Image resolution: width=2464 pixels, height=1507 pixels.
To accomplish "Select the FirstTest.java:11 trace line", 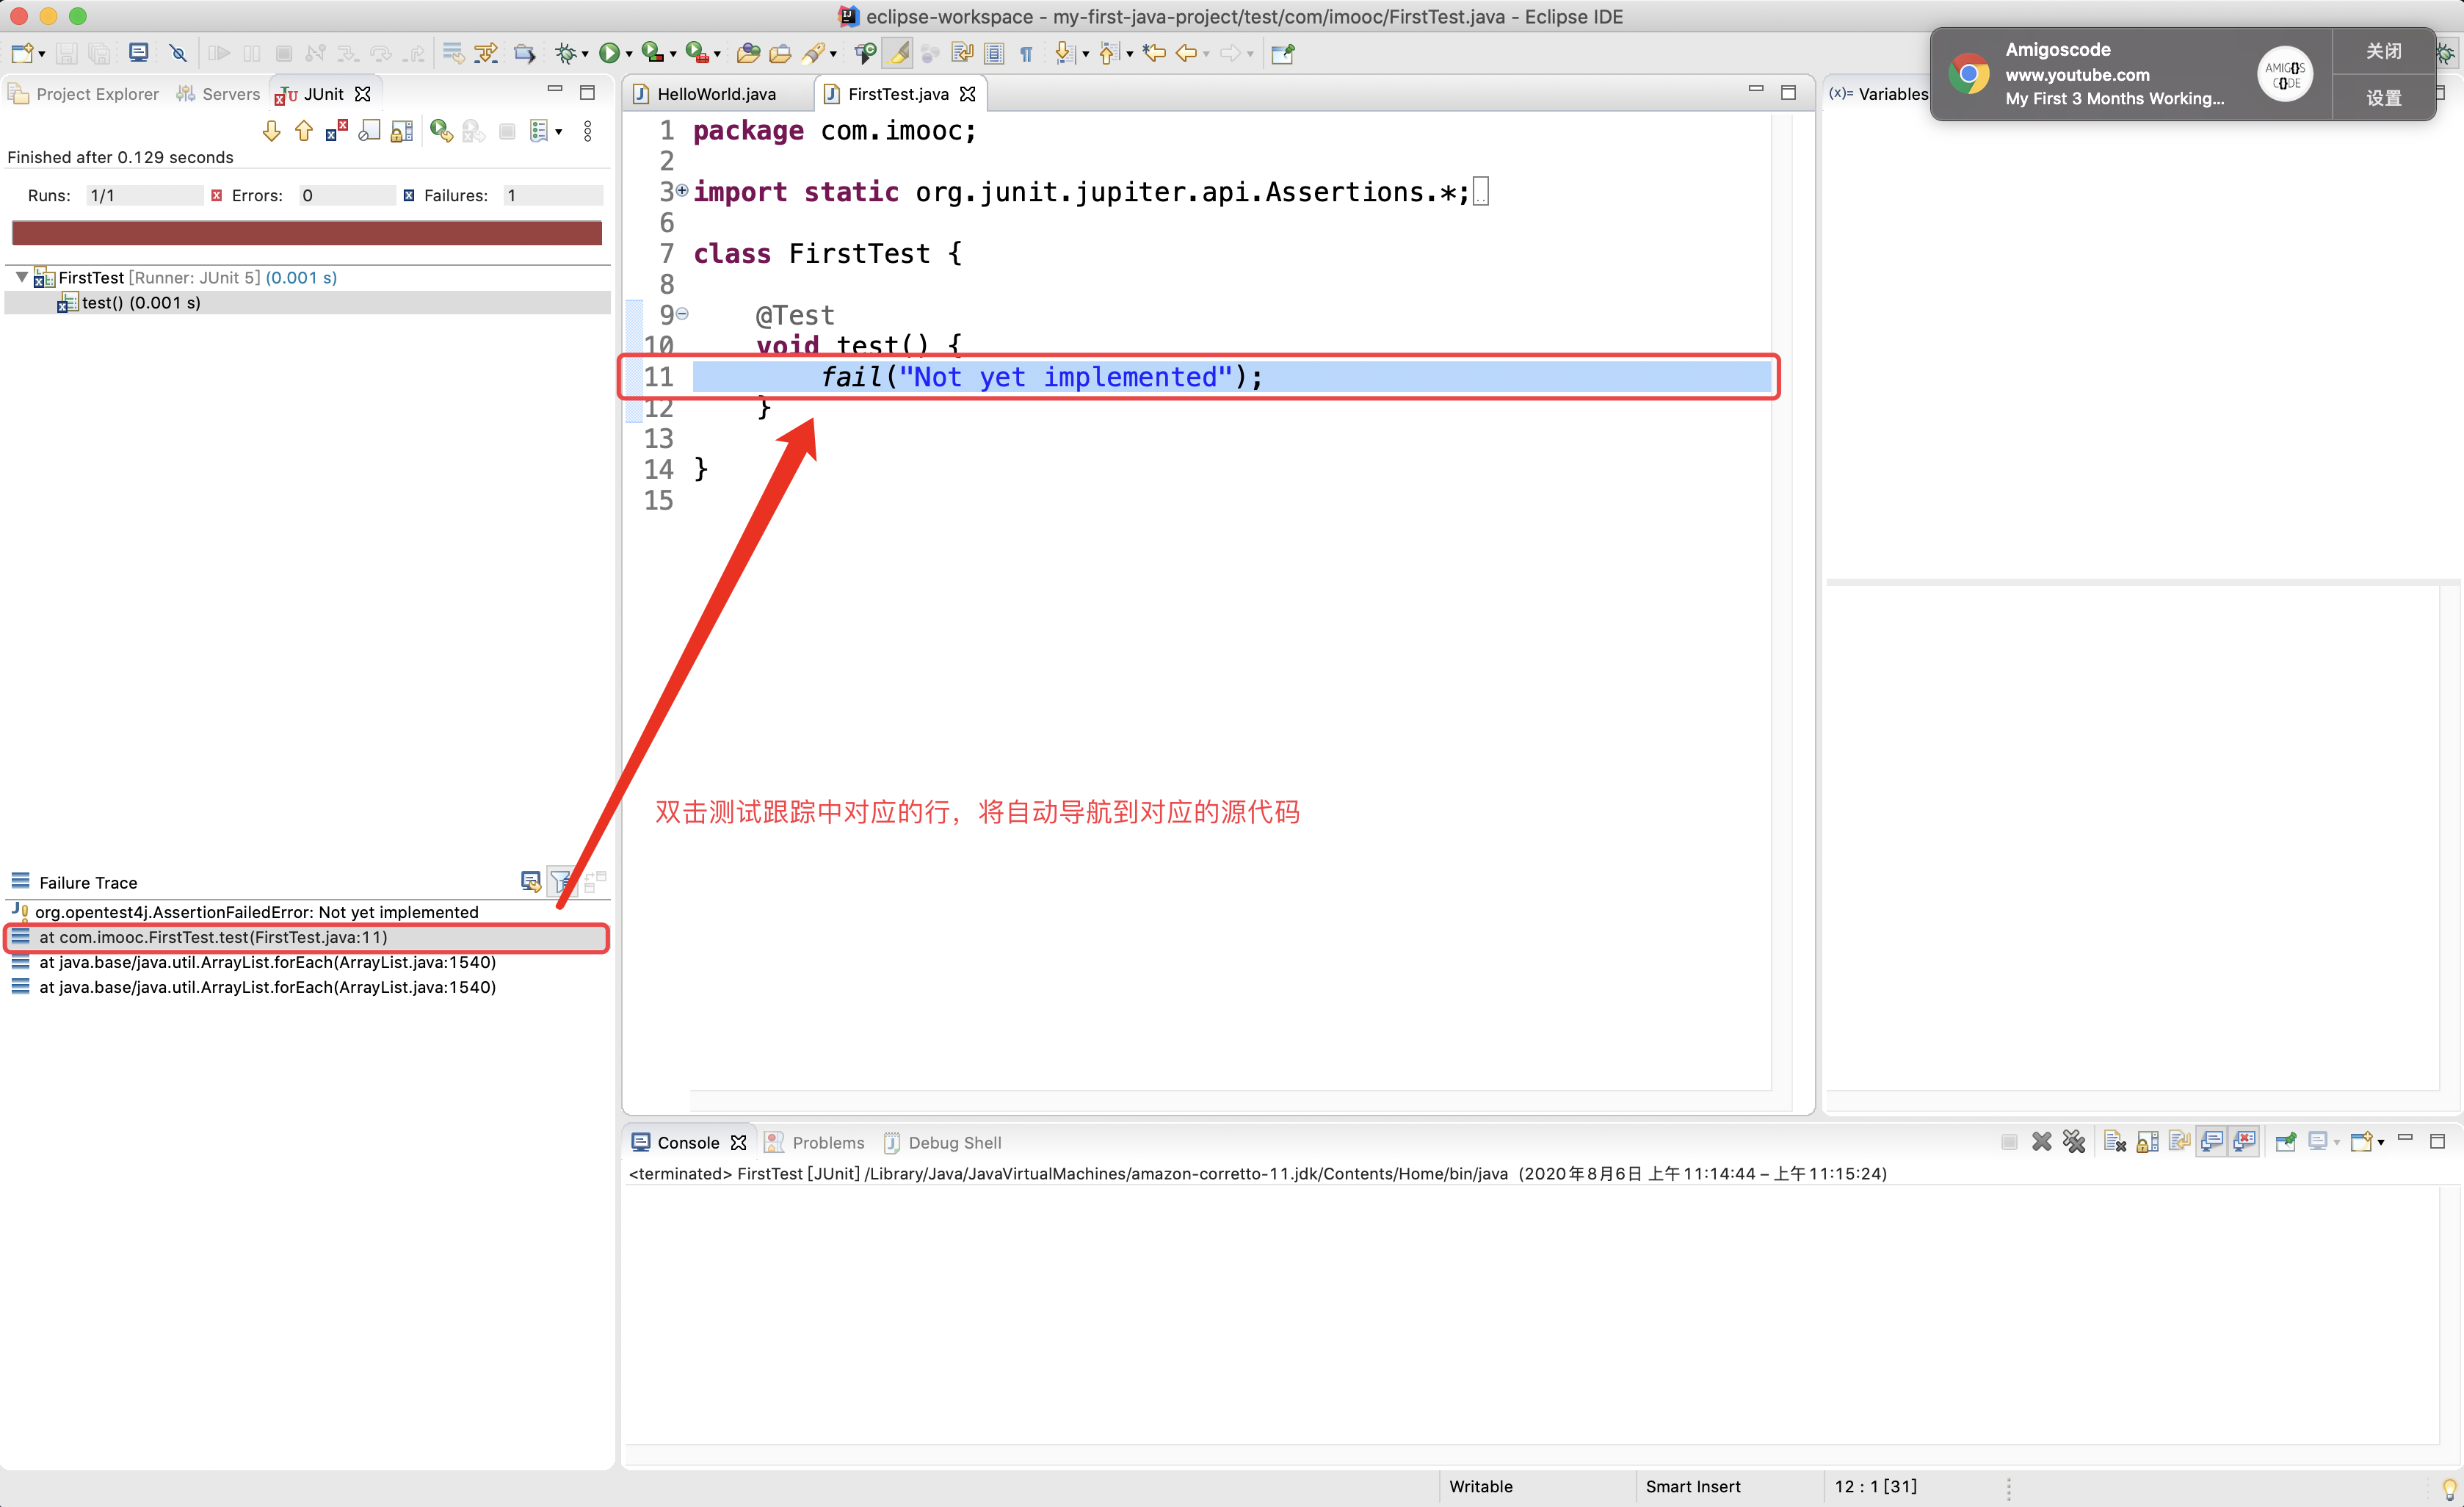I will 307,937.
